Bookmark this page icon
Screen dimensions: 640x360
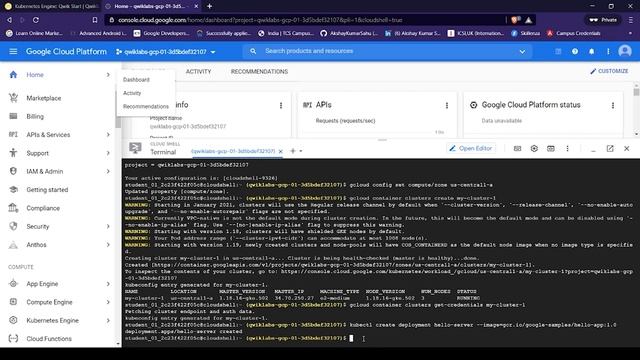point(95,20)
